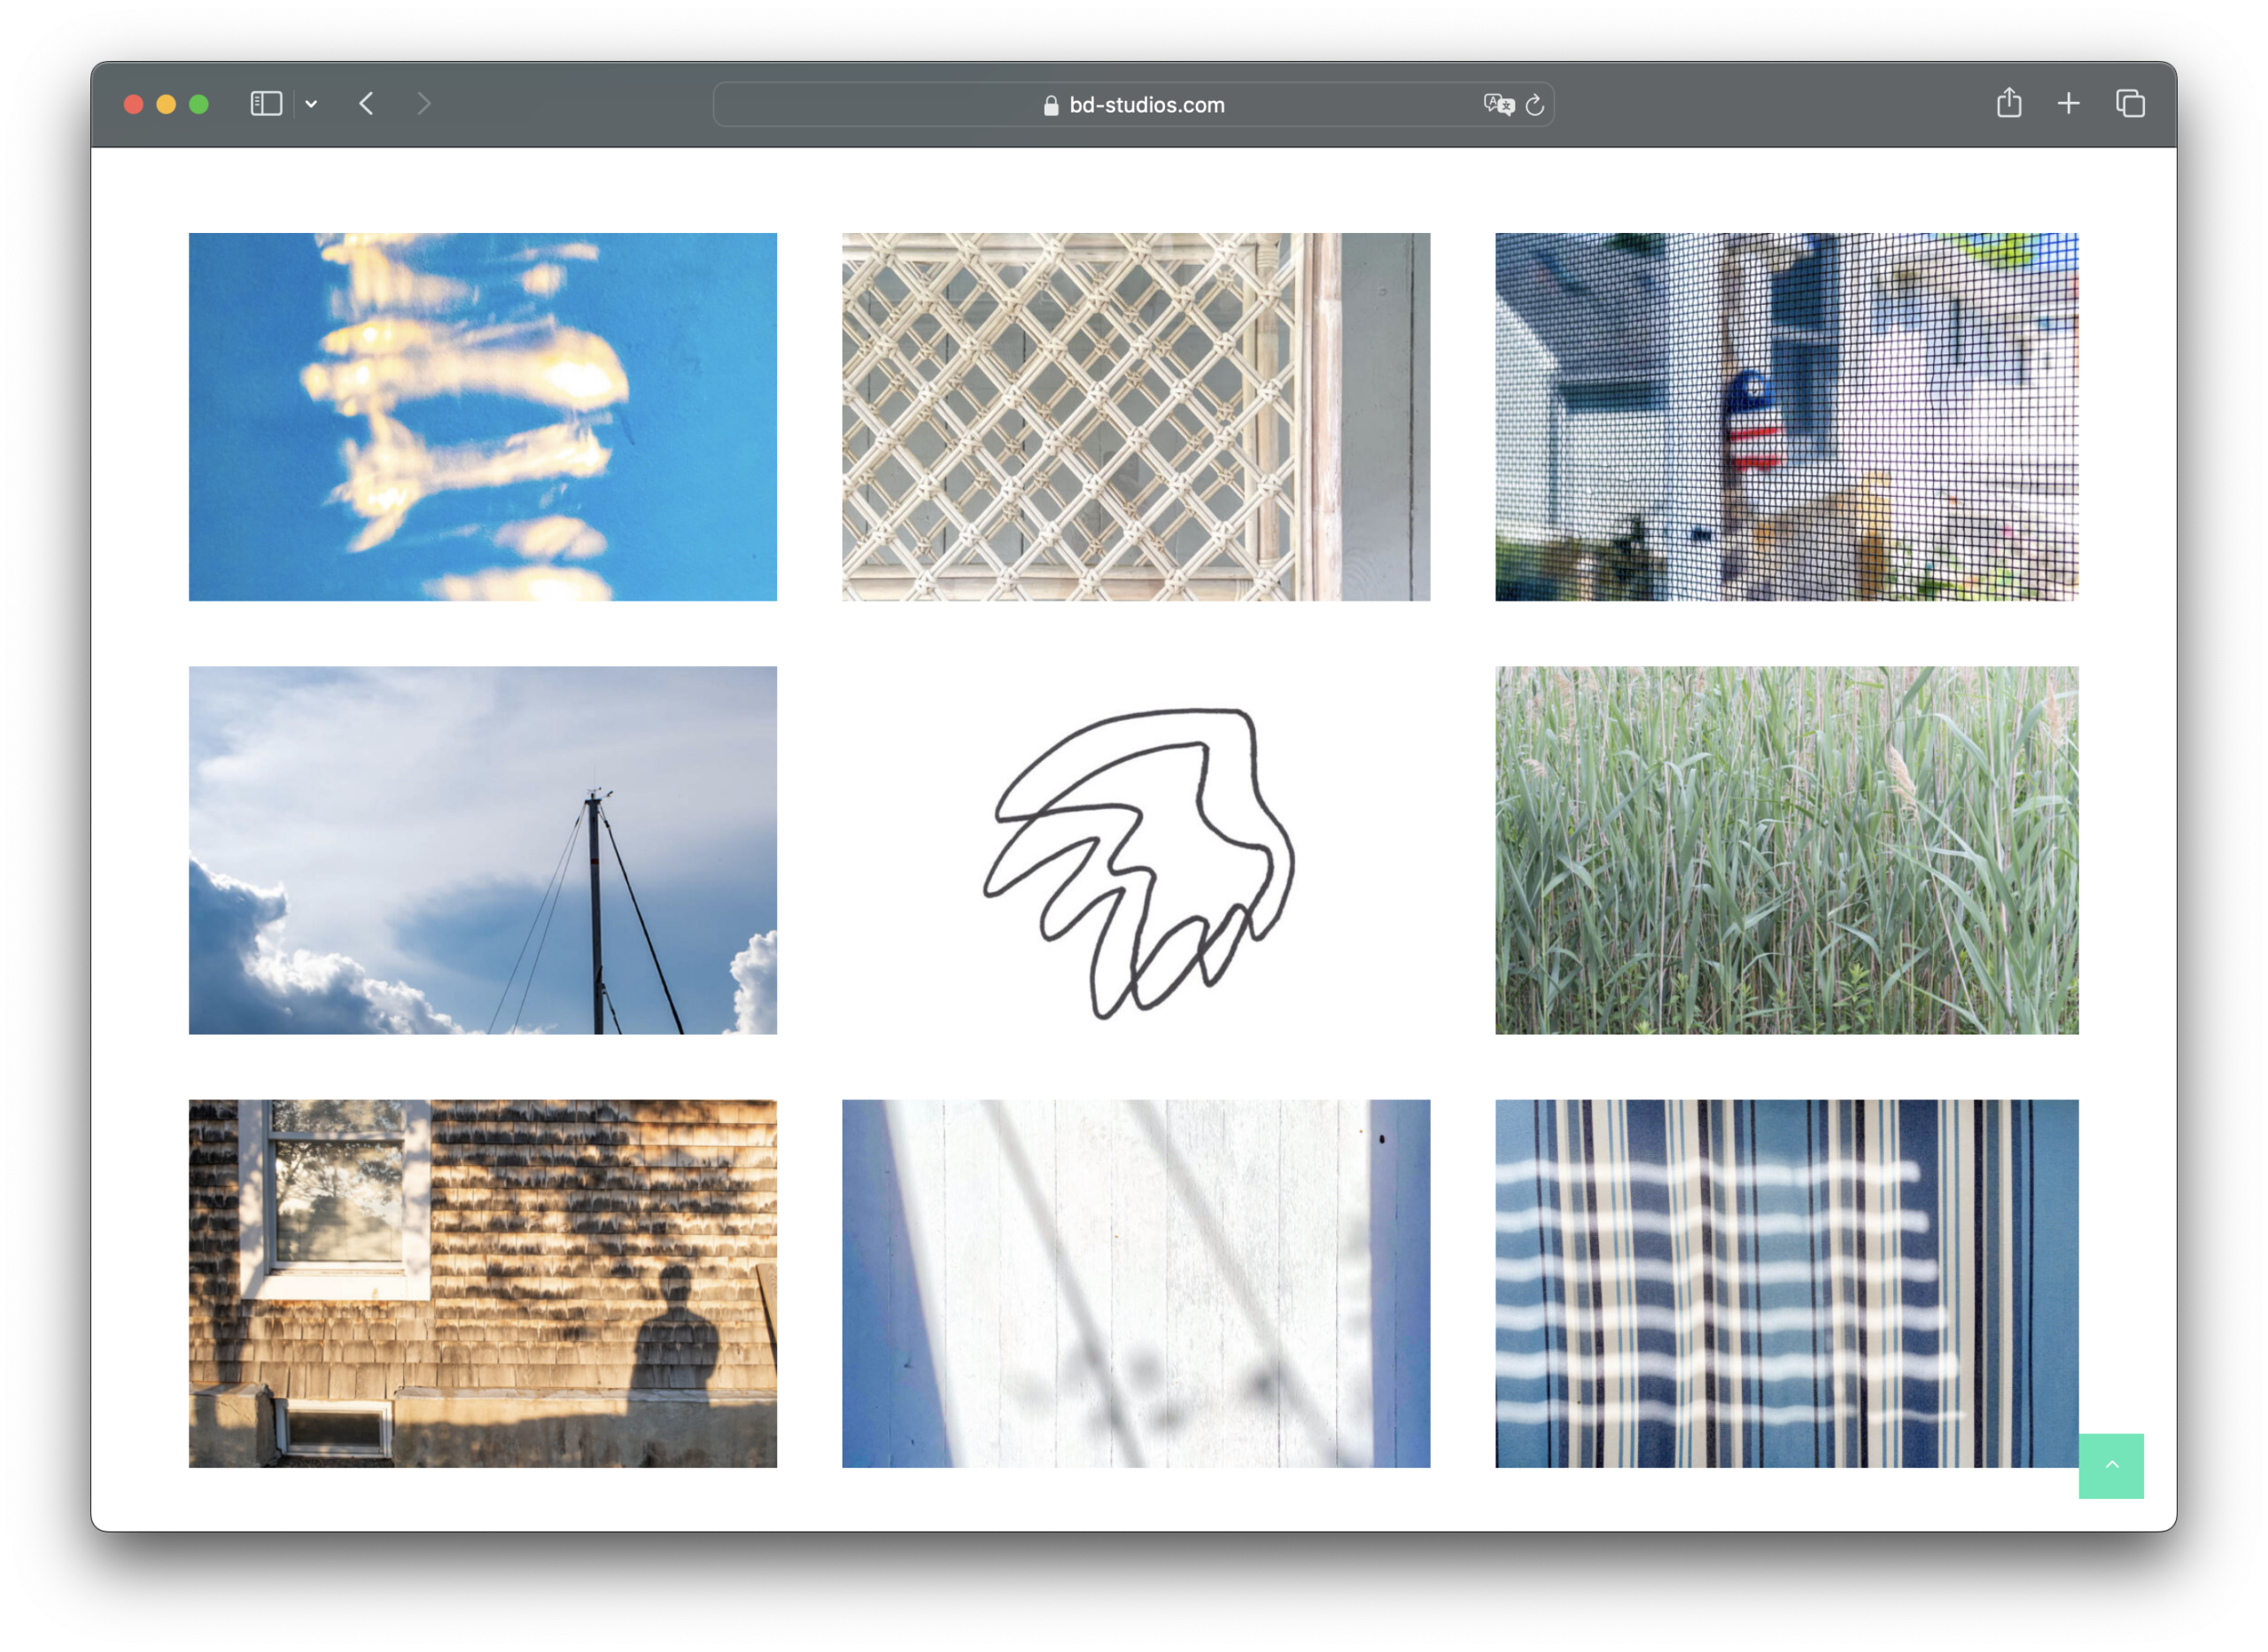Screen dimensions: 2268x1652
Task: Expand the sidebar options chevron
Action: [310, 103]
